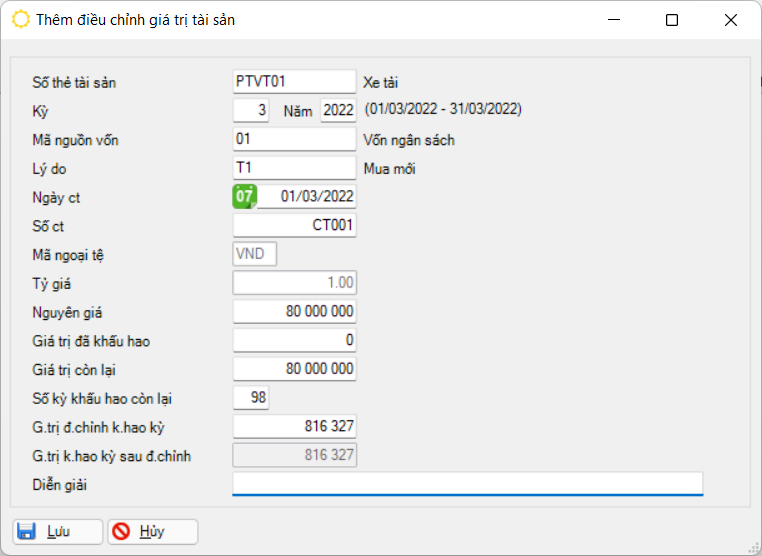The height and width of the screenshot is (556, 762).
Task: Maximize the asset adjustment dialog window
Action: coord(672,20)
